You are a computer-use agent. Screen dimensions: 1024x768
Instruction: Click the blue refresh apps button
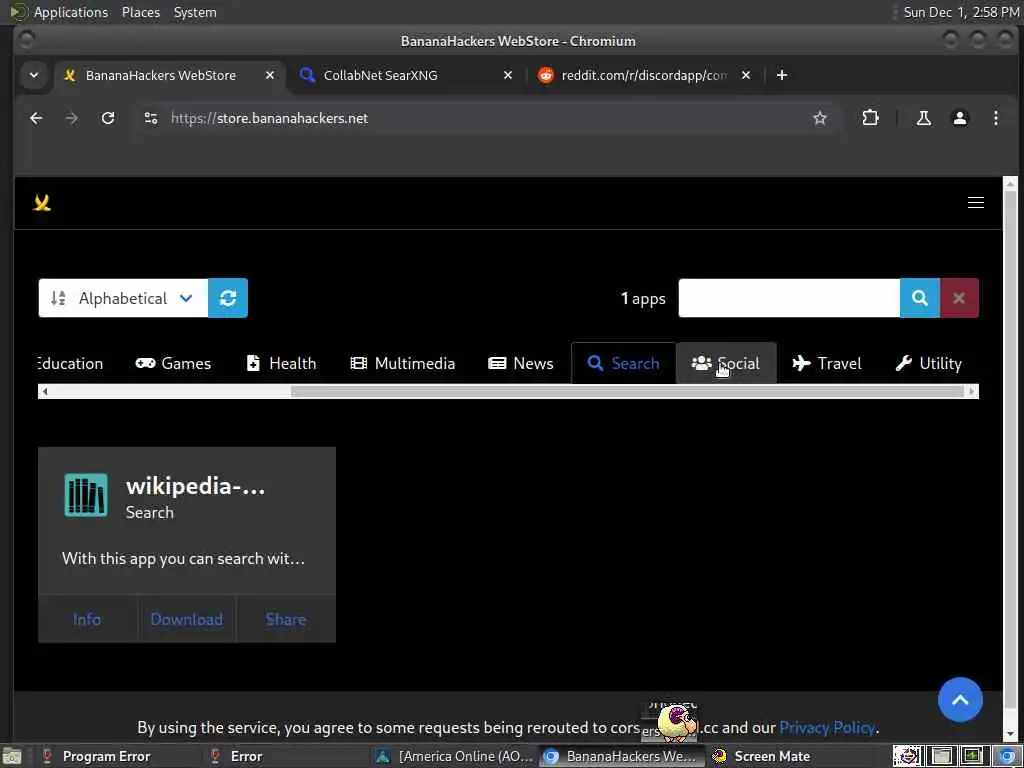pos(228,298)
